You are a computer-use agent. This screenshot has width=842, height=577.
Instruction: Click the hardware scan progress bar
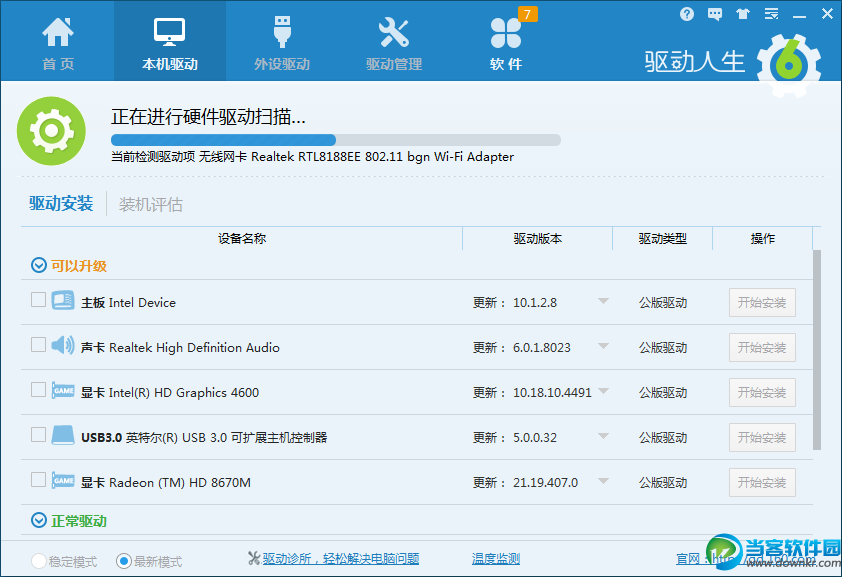tap(335, 140)
